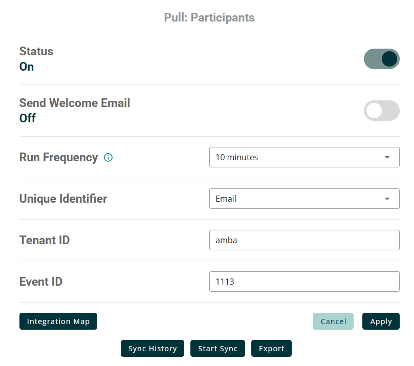Click the Send Welcome Email label
The width and height of the screenshot is (414, 366).
(x=75, y=103)
